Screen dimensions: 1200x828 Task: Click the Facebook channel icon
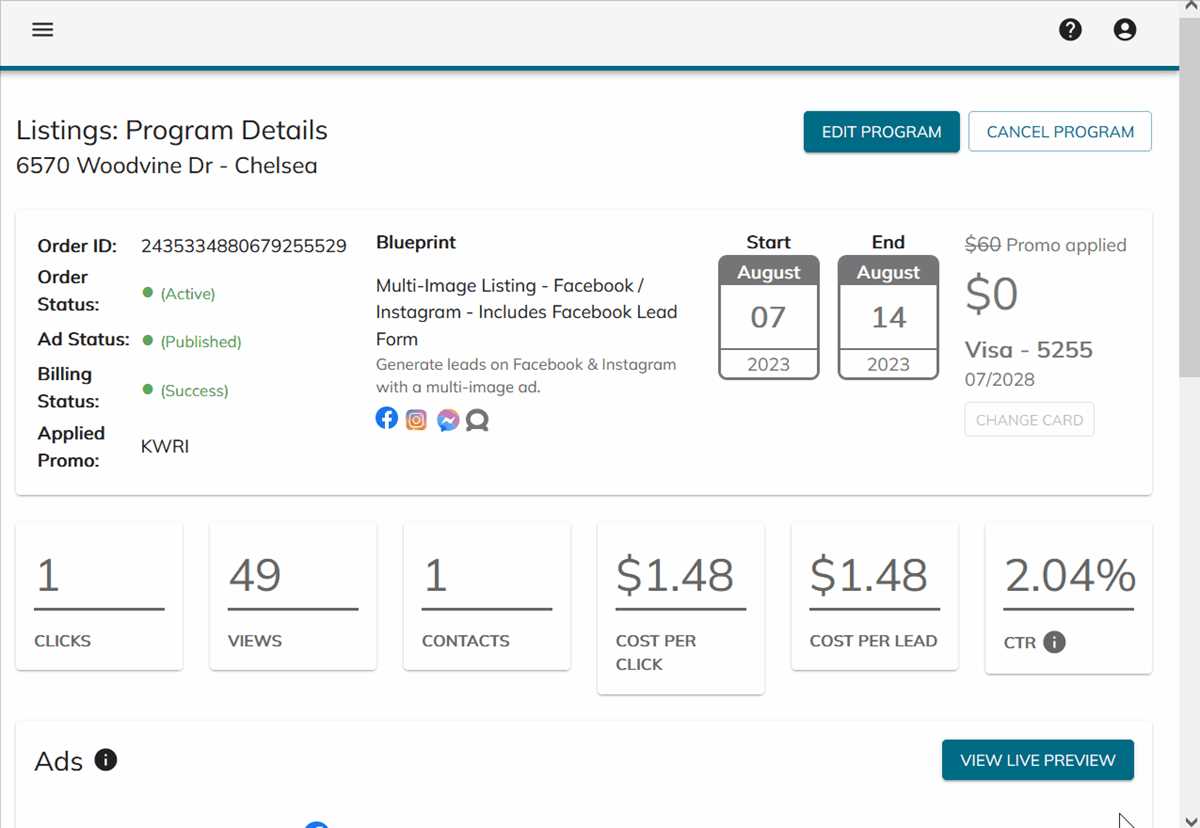coord(387,418)
